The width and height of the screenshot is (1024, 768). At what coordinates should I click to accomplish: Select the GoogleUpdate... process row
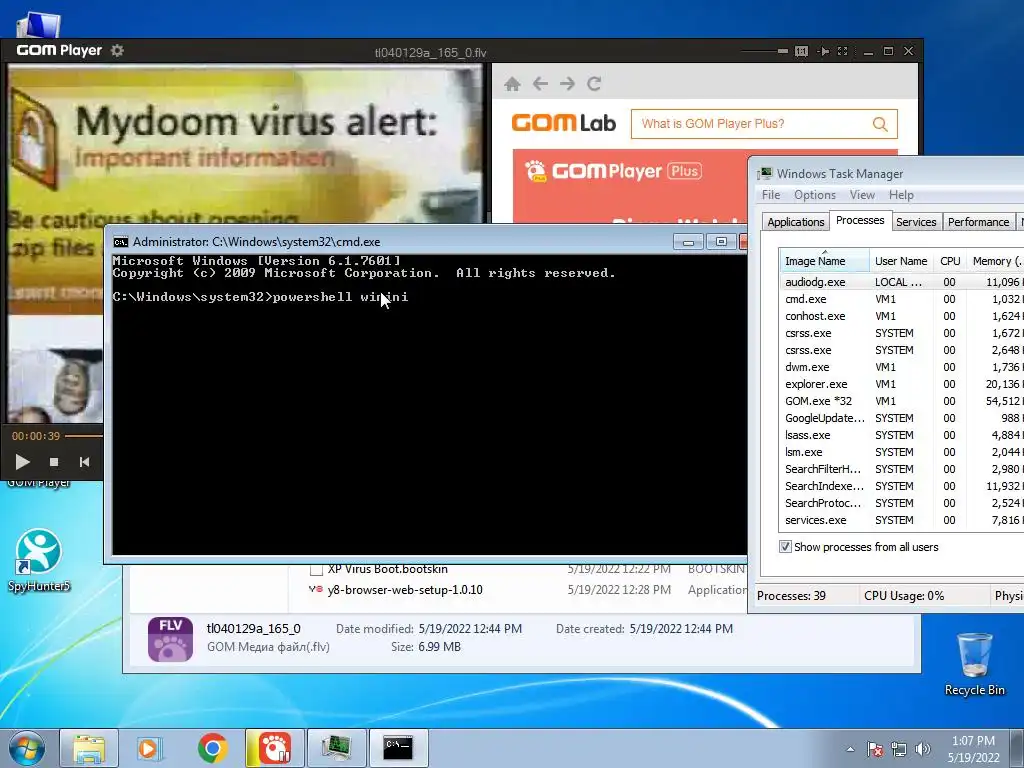[x=901, y=418]
